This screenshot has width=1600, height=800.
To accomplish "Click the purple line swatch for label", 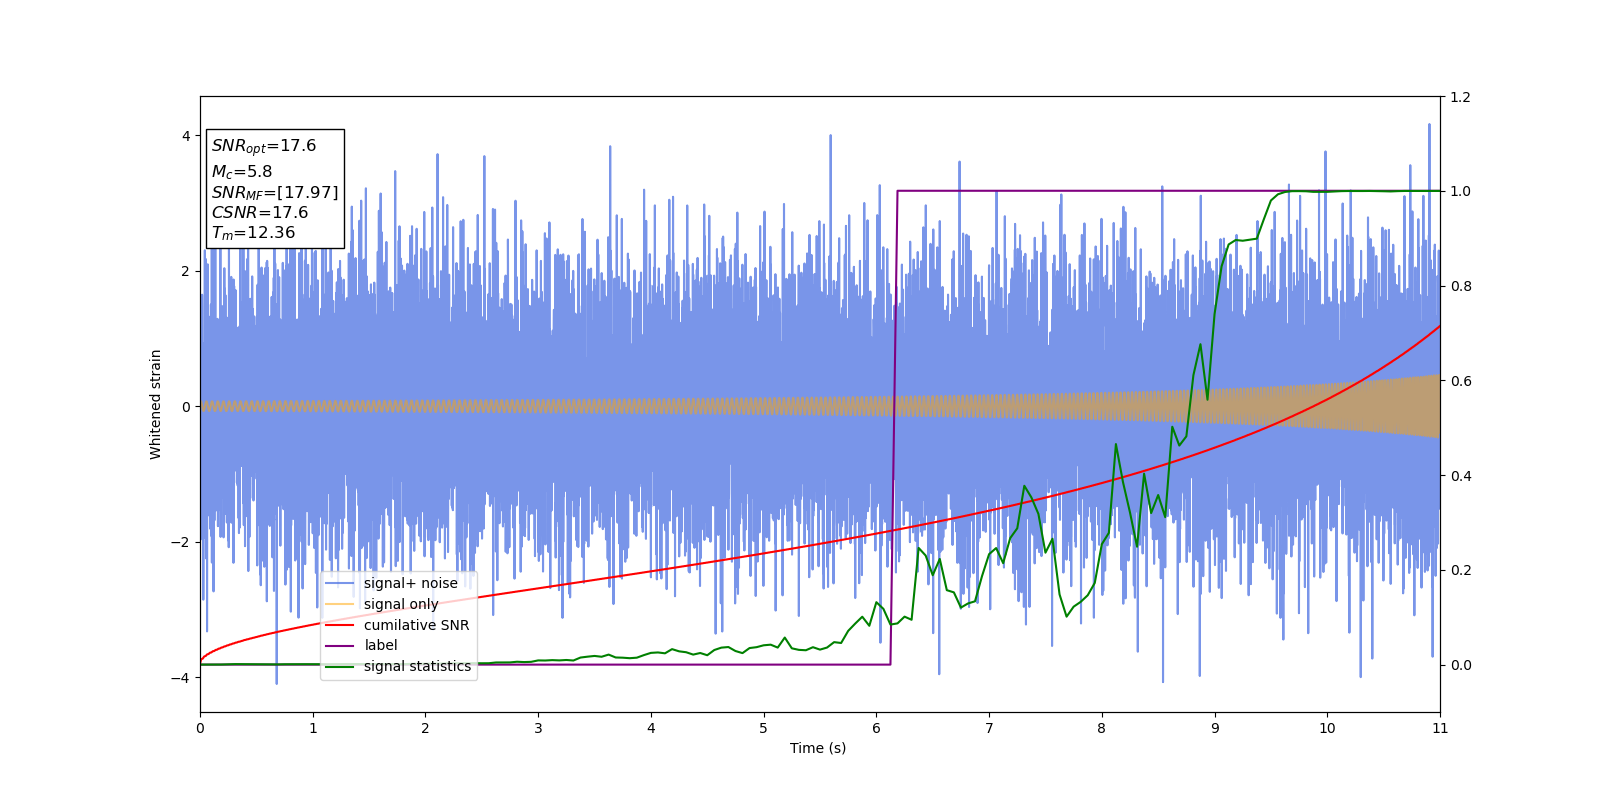I will 341,646.
